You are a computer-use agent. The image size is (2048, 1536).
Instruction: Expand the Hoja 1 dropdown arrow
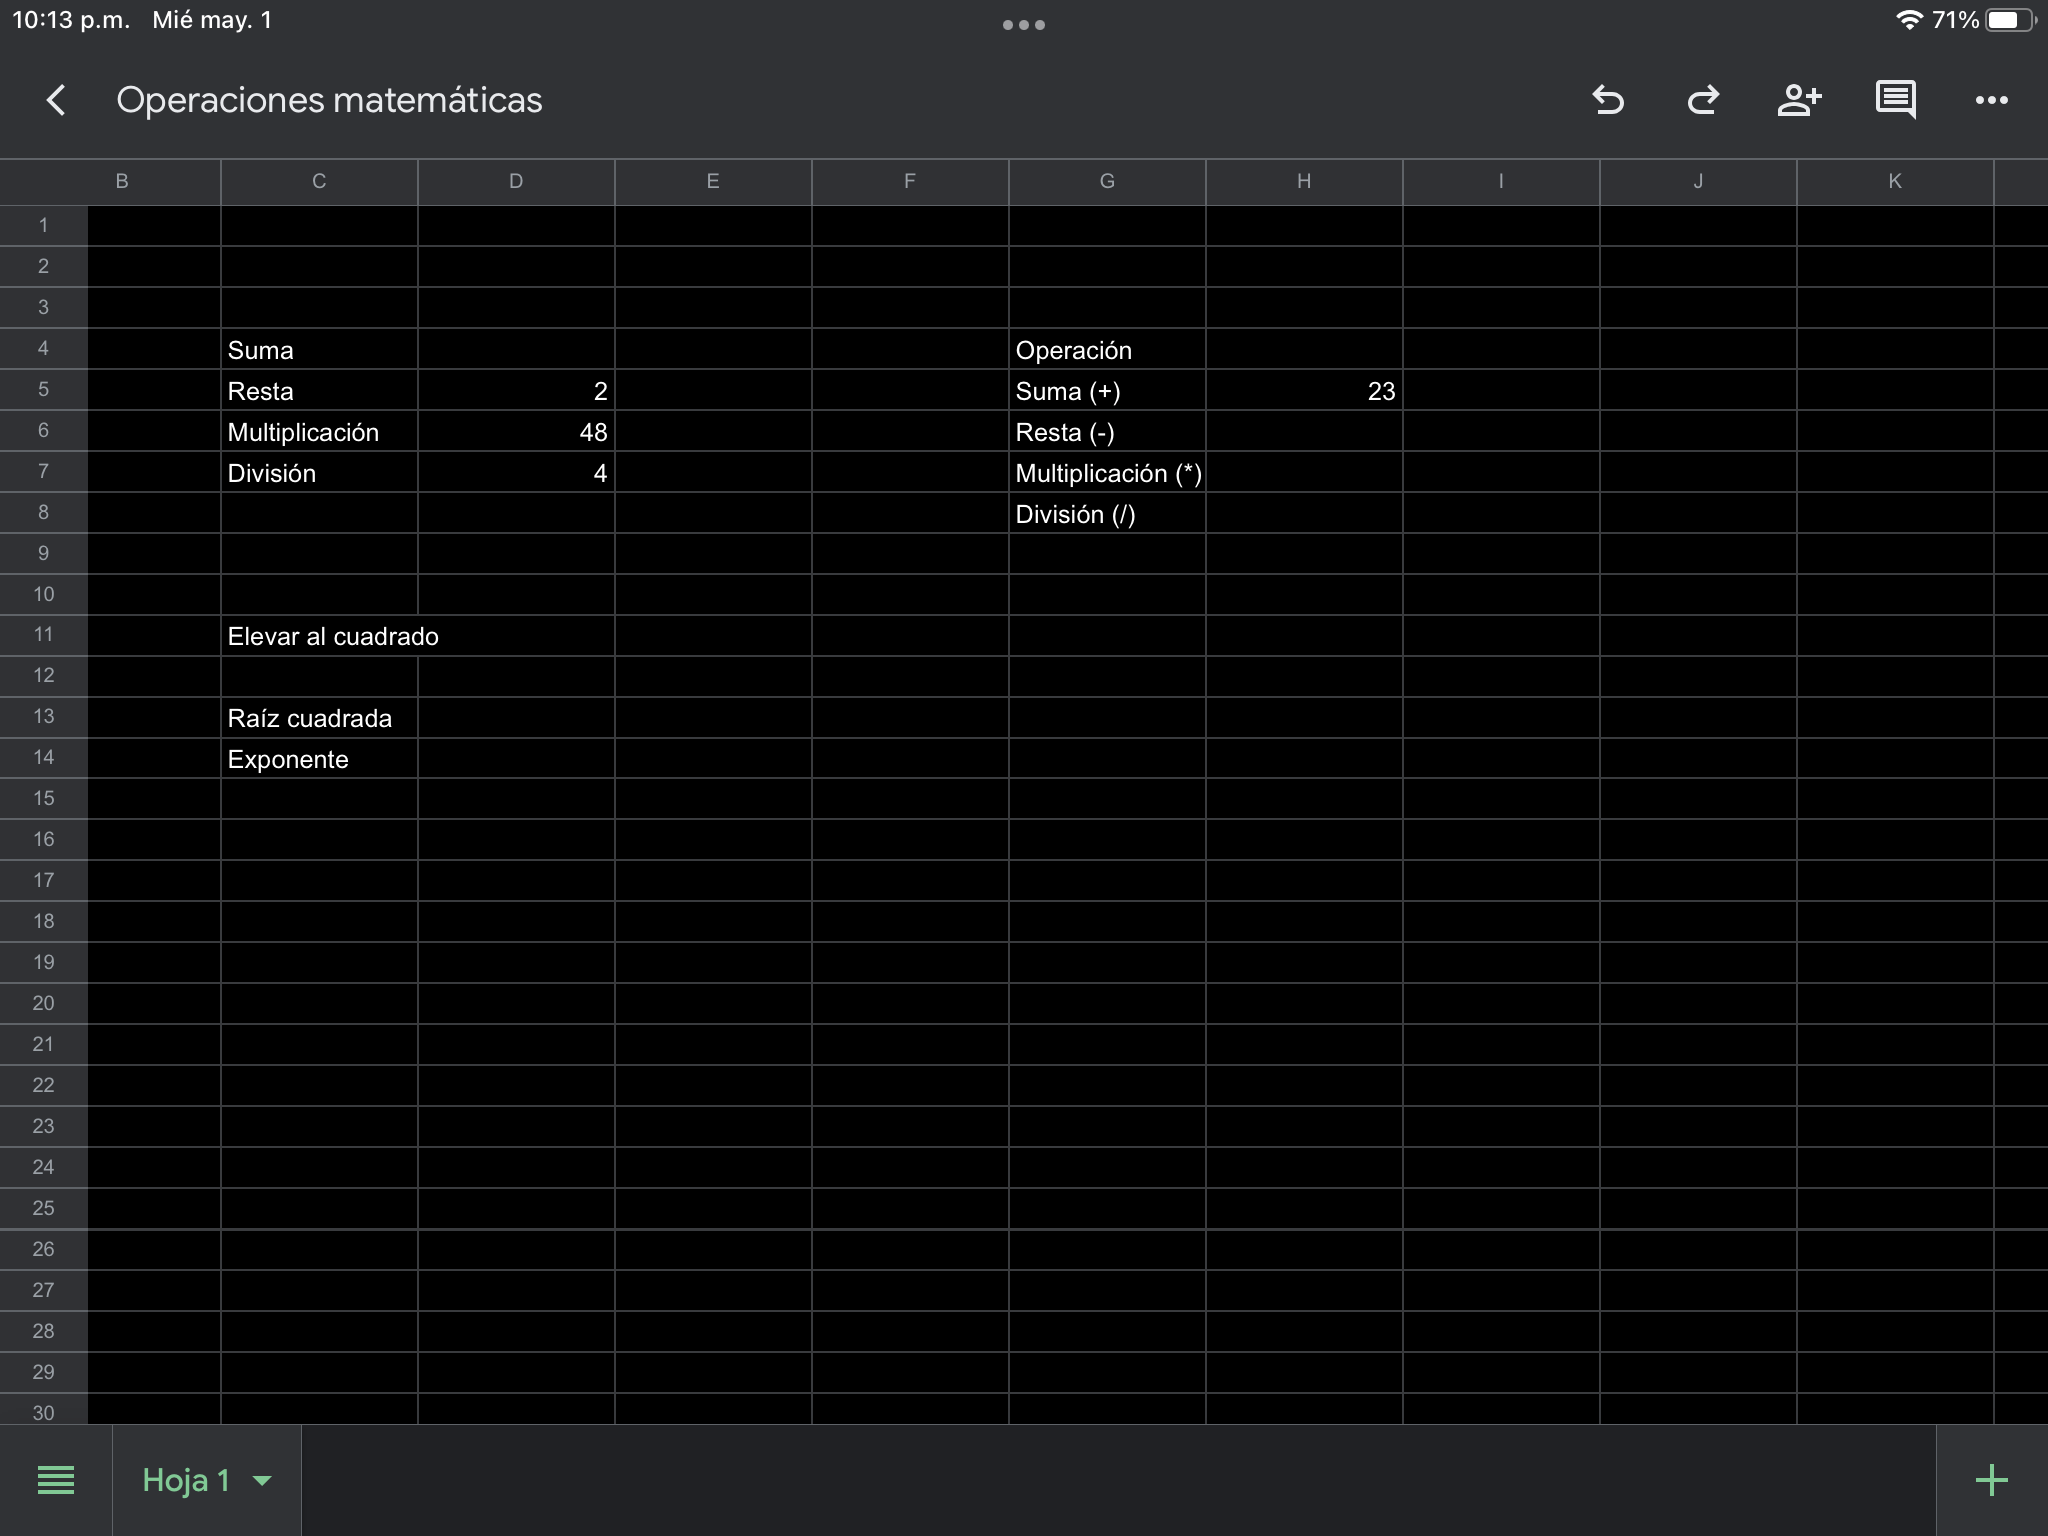pos(263,1480)
